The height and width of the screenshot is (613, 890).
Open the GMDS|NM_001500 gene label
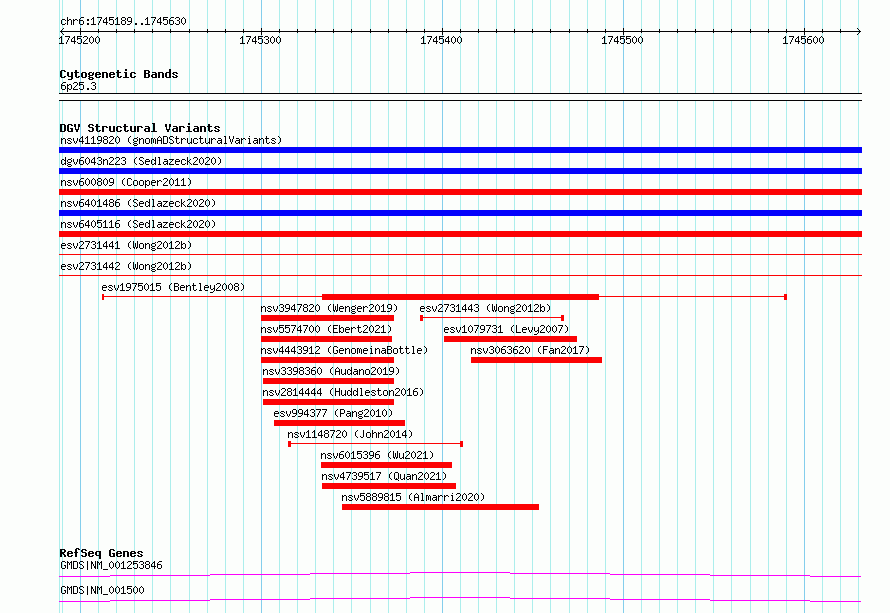[102, 591]
